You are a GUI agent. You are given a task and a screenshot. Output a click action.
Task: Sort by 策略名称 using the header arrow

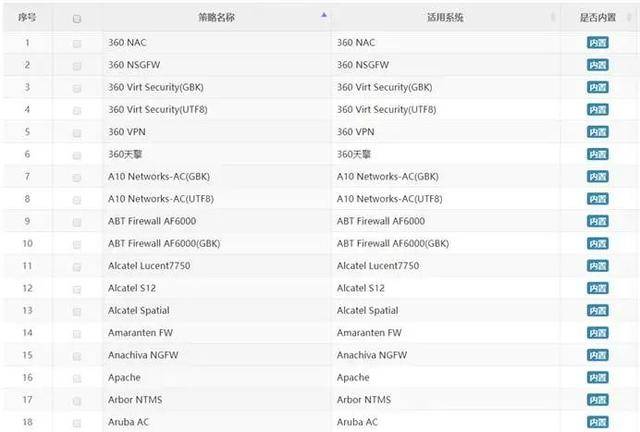[324, 16]
